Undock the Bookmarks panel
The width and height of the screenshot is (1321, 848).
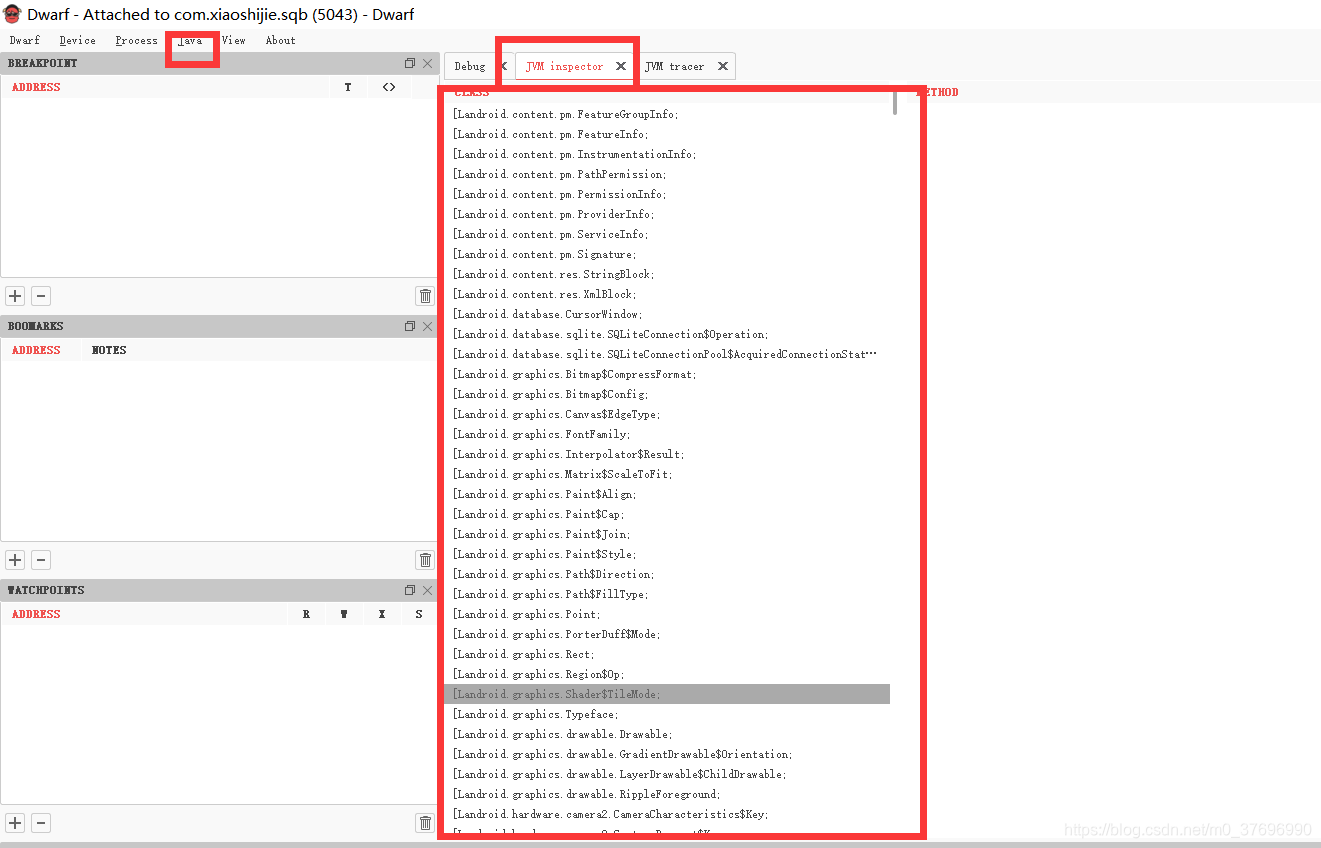coord(410,326)
